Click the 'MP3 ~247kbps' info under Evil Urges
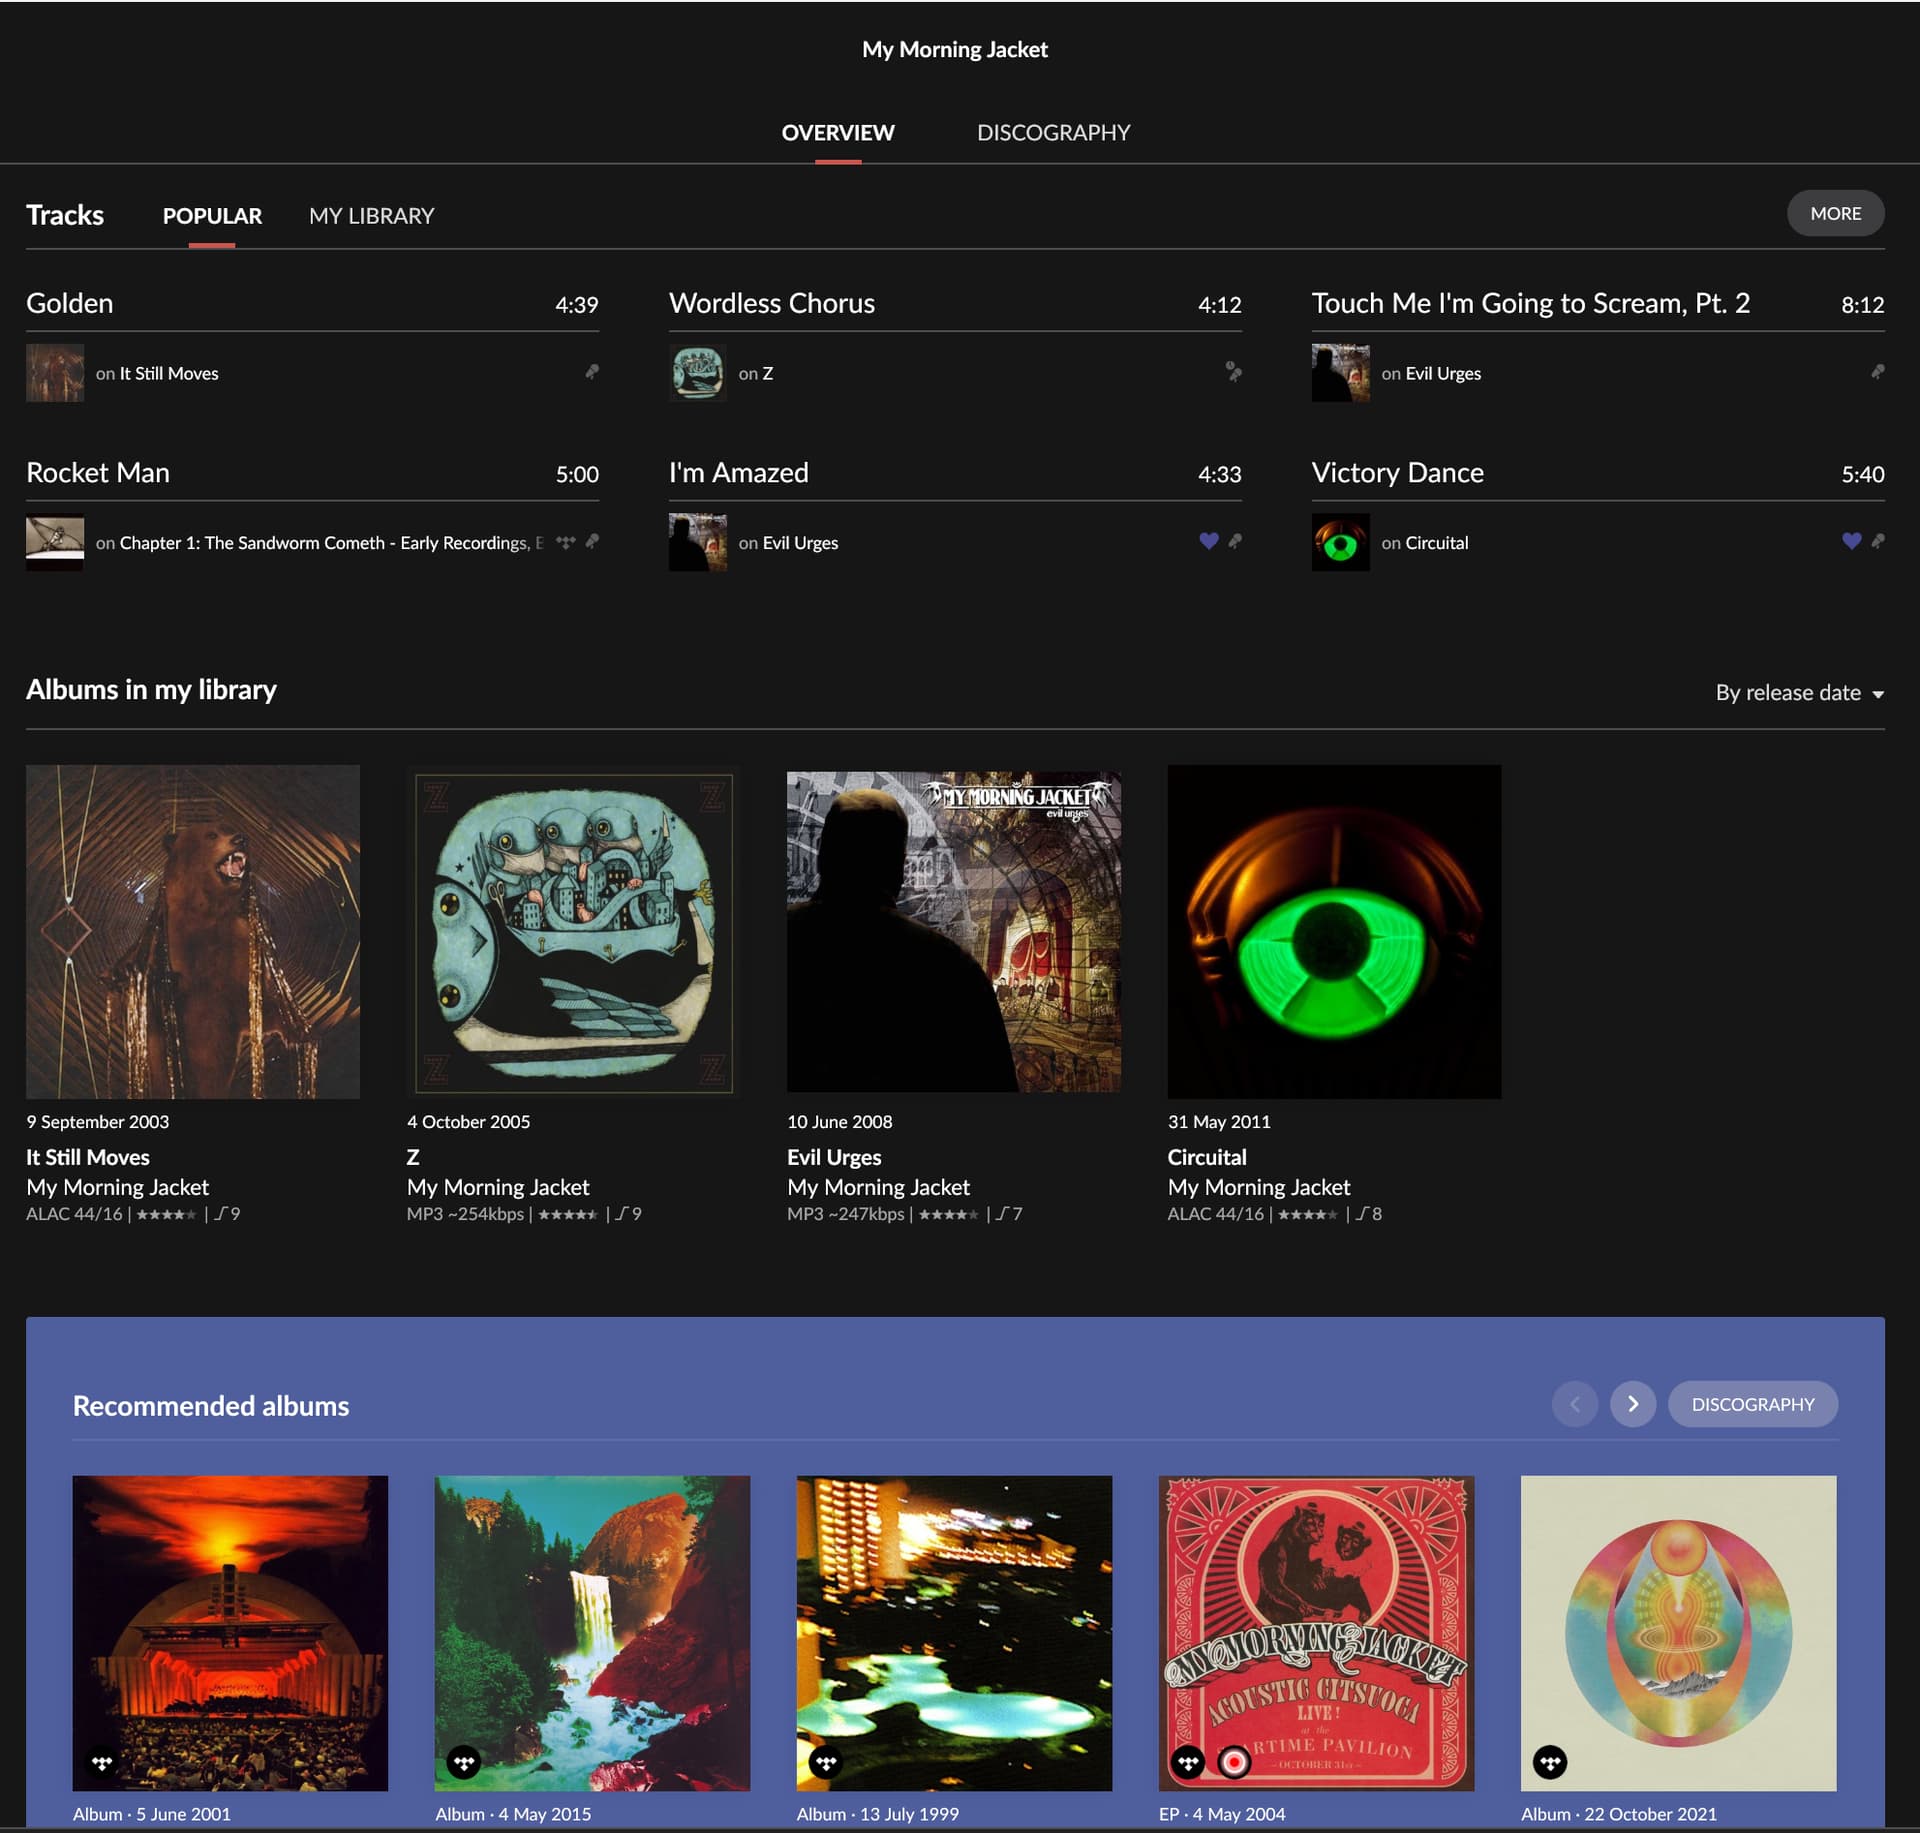This screenshot has height=1833, width=1920. point(846,1214)
